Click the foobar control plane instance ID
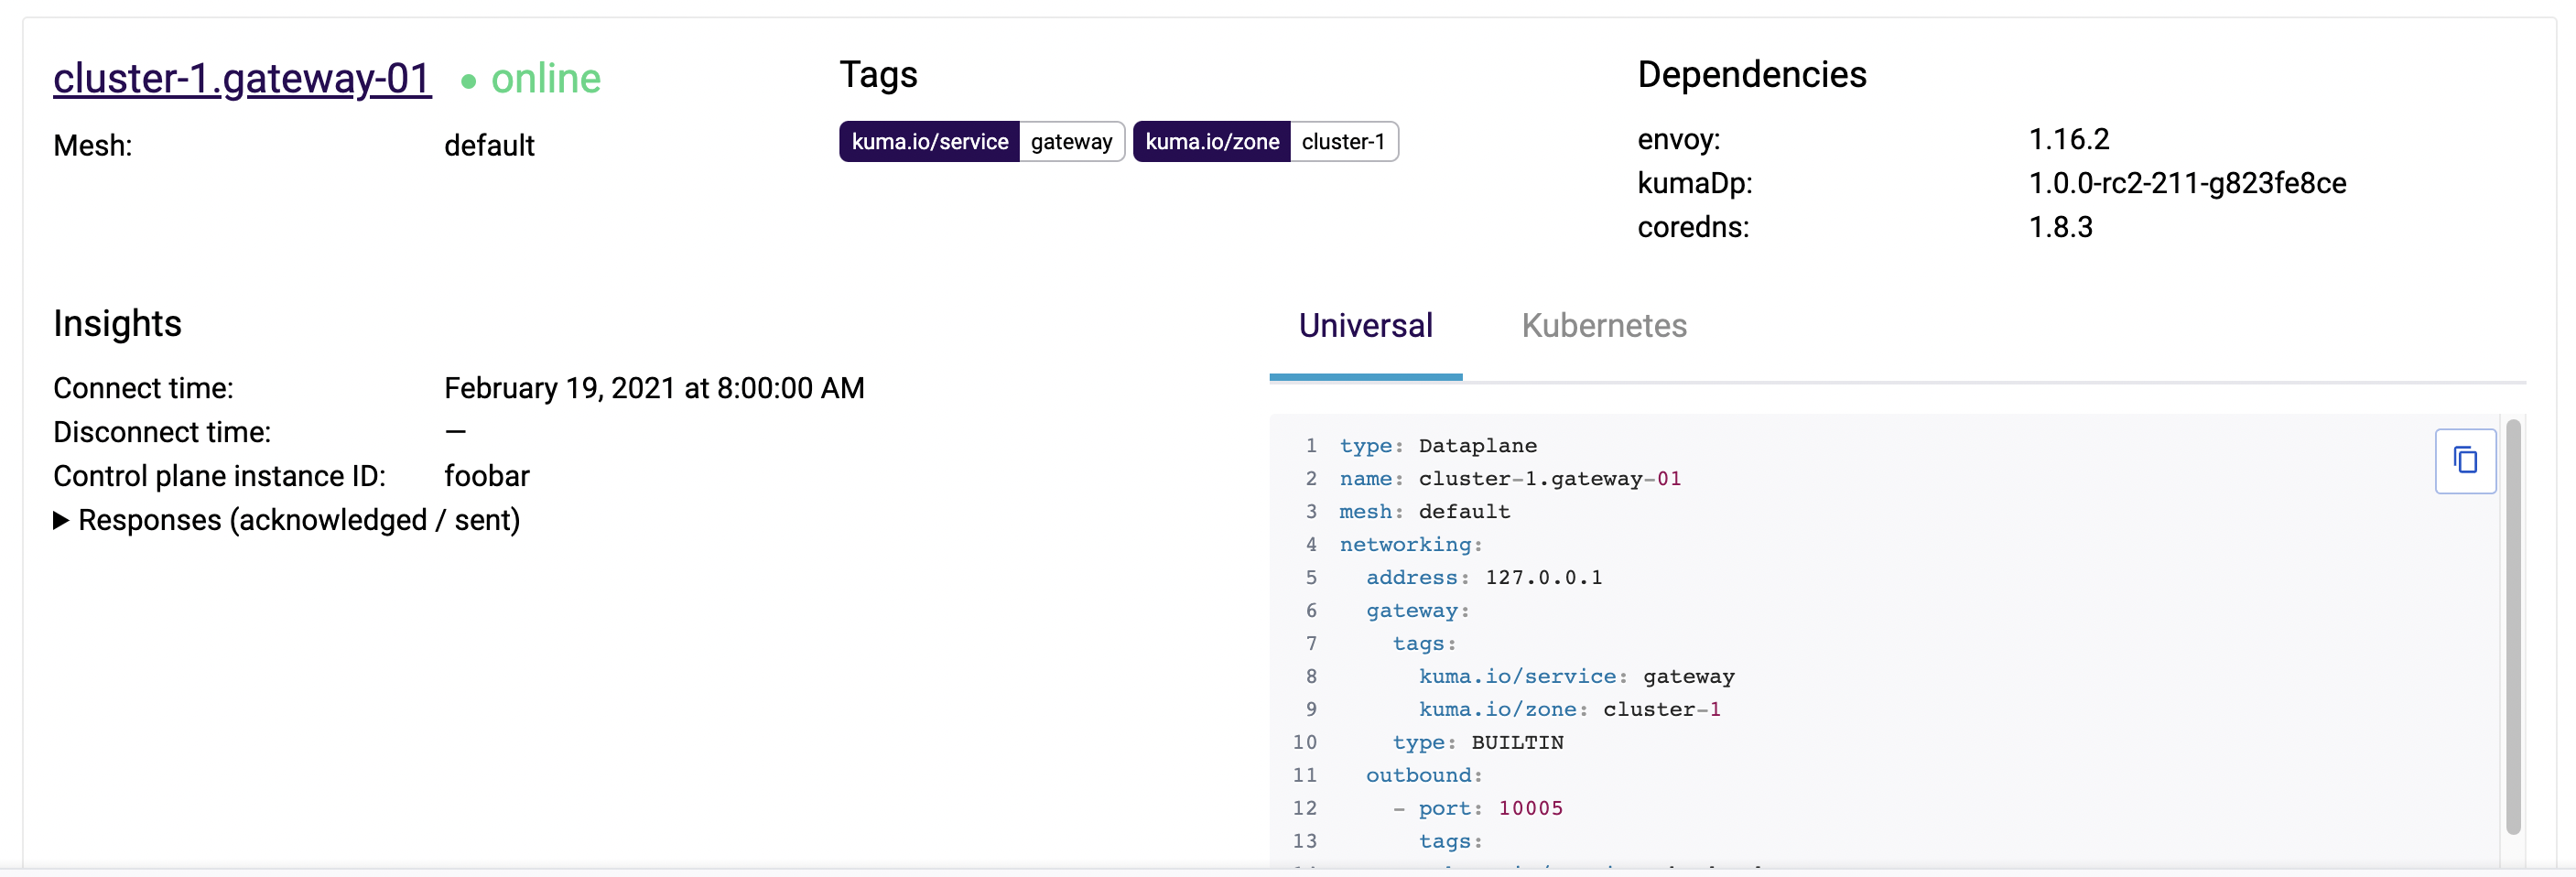 pyautogui.click(x=487, y=475)
